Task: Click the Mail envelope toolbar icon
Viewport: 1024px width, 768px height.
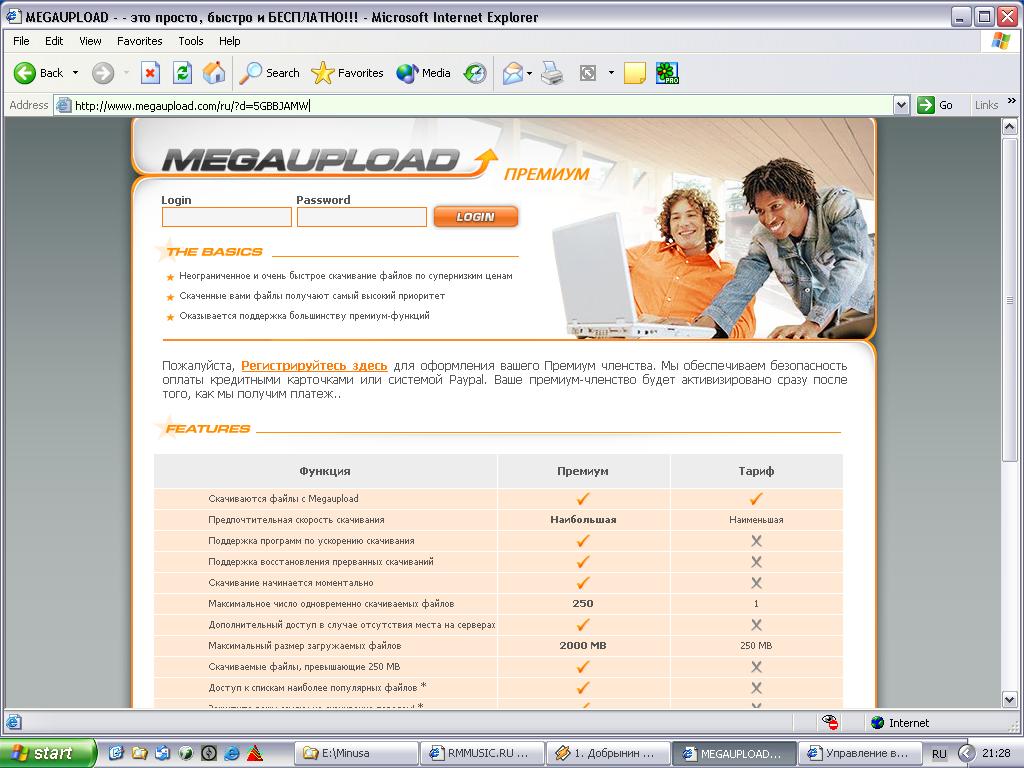Action: 513,72
